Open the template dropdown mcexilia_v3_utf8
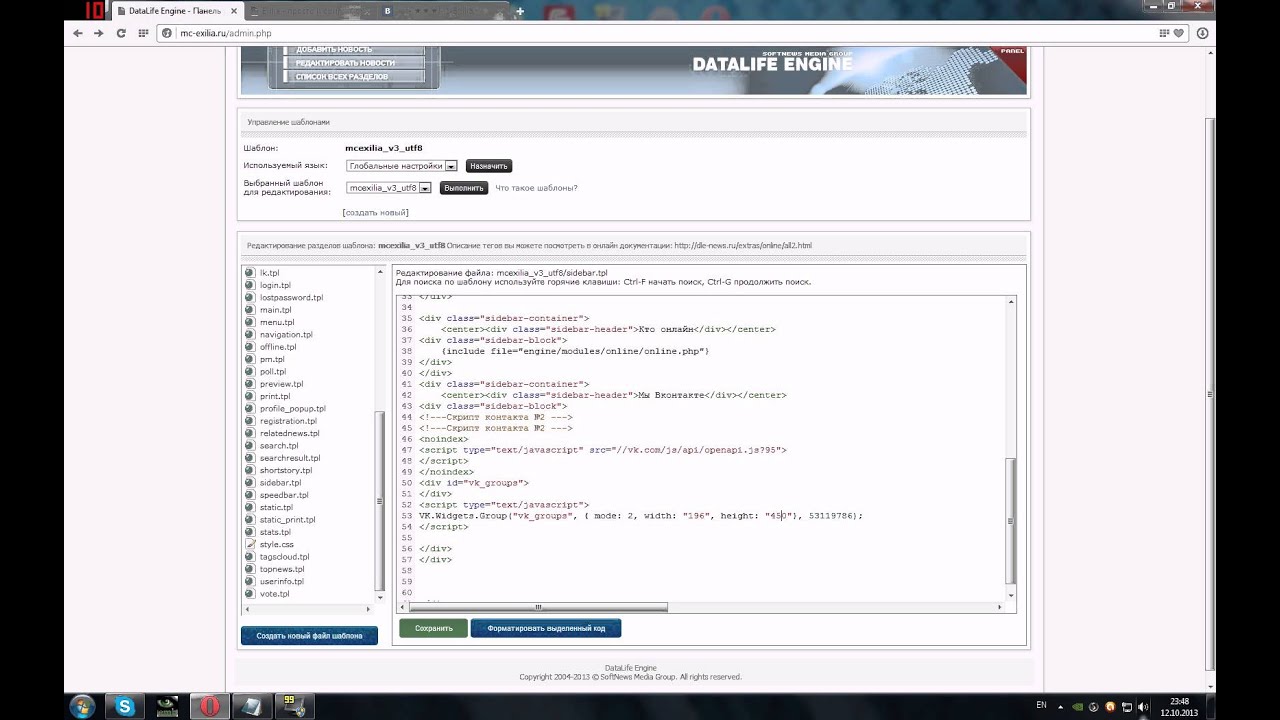 [x=389, y=188]
